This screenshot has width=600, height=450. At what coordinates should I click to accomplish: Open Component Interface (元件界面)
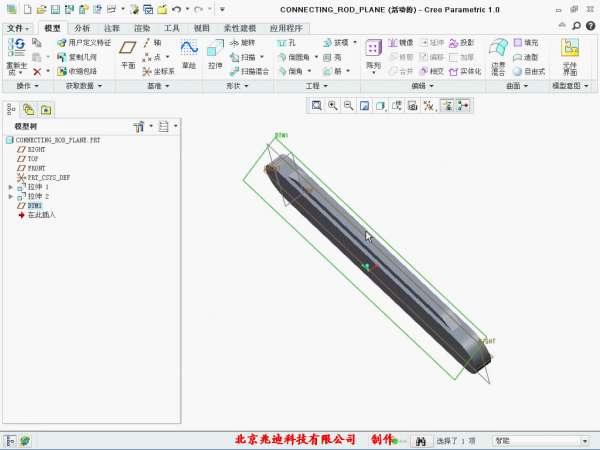point(570,56)
